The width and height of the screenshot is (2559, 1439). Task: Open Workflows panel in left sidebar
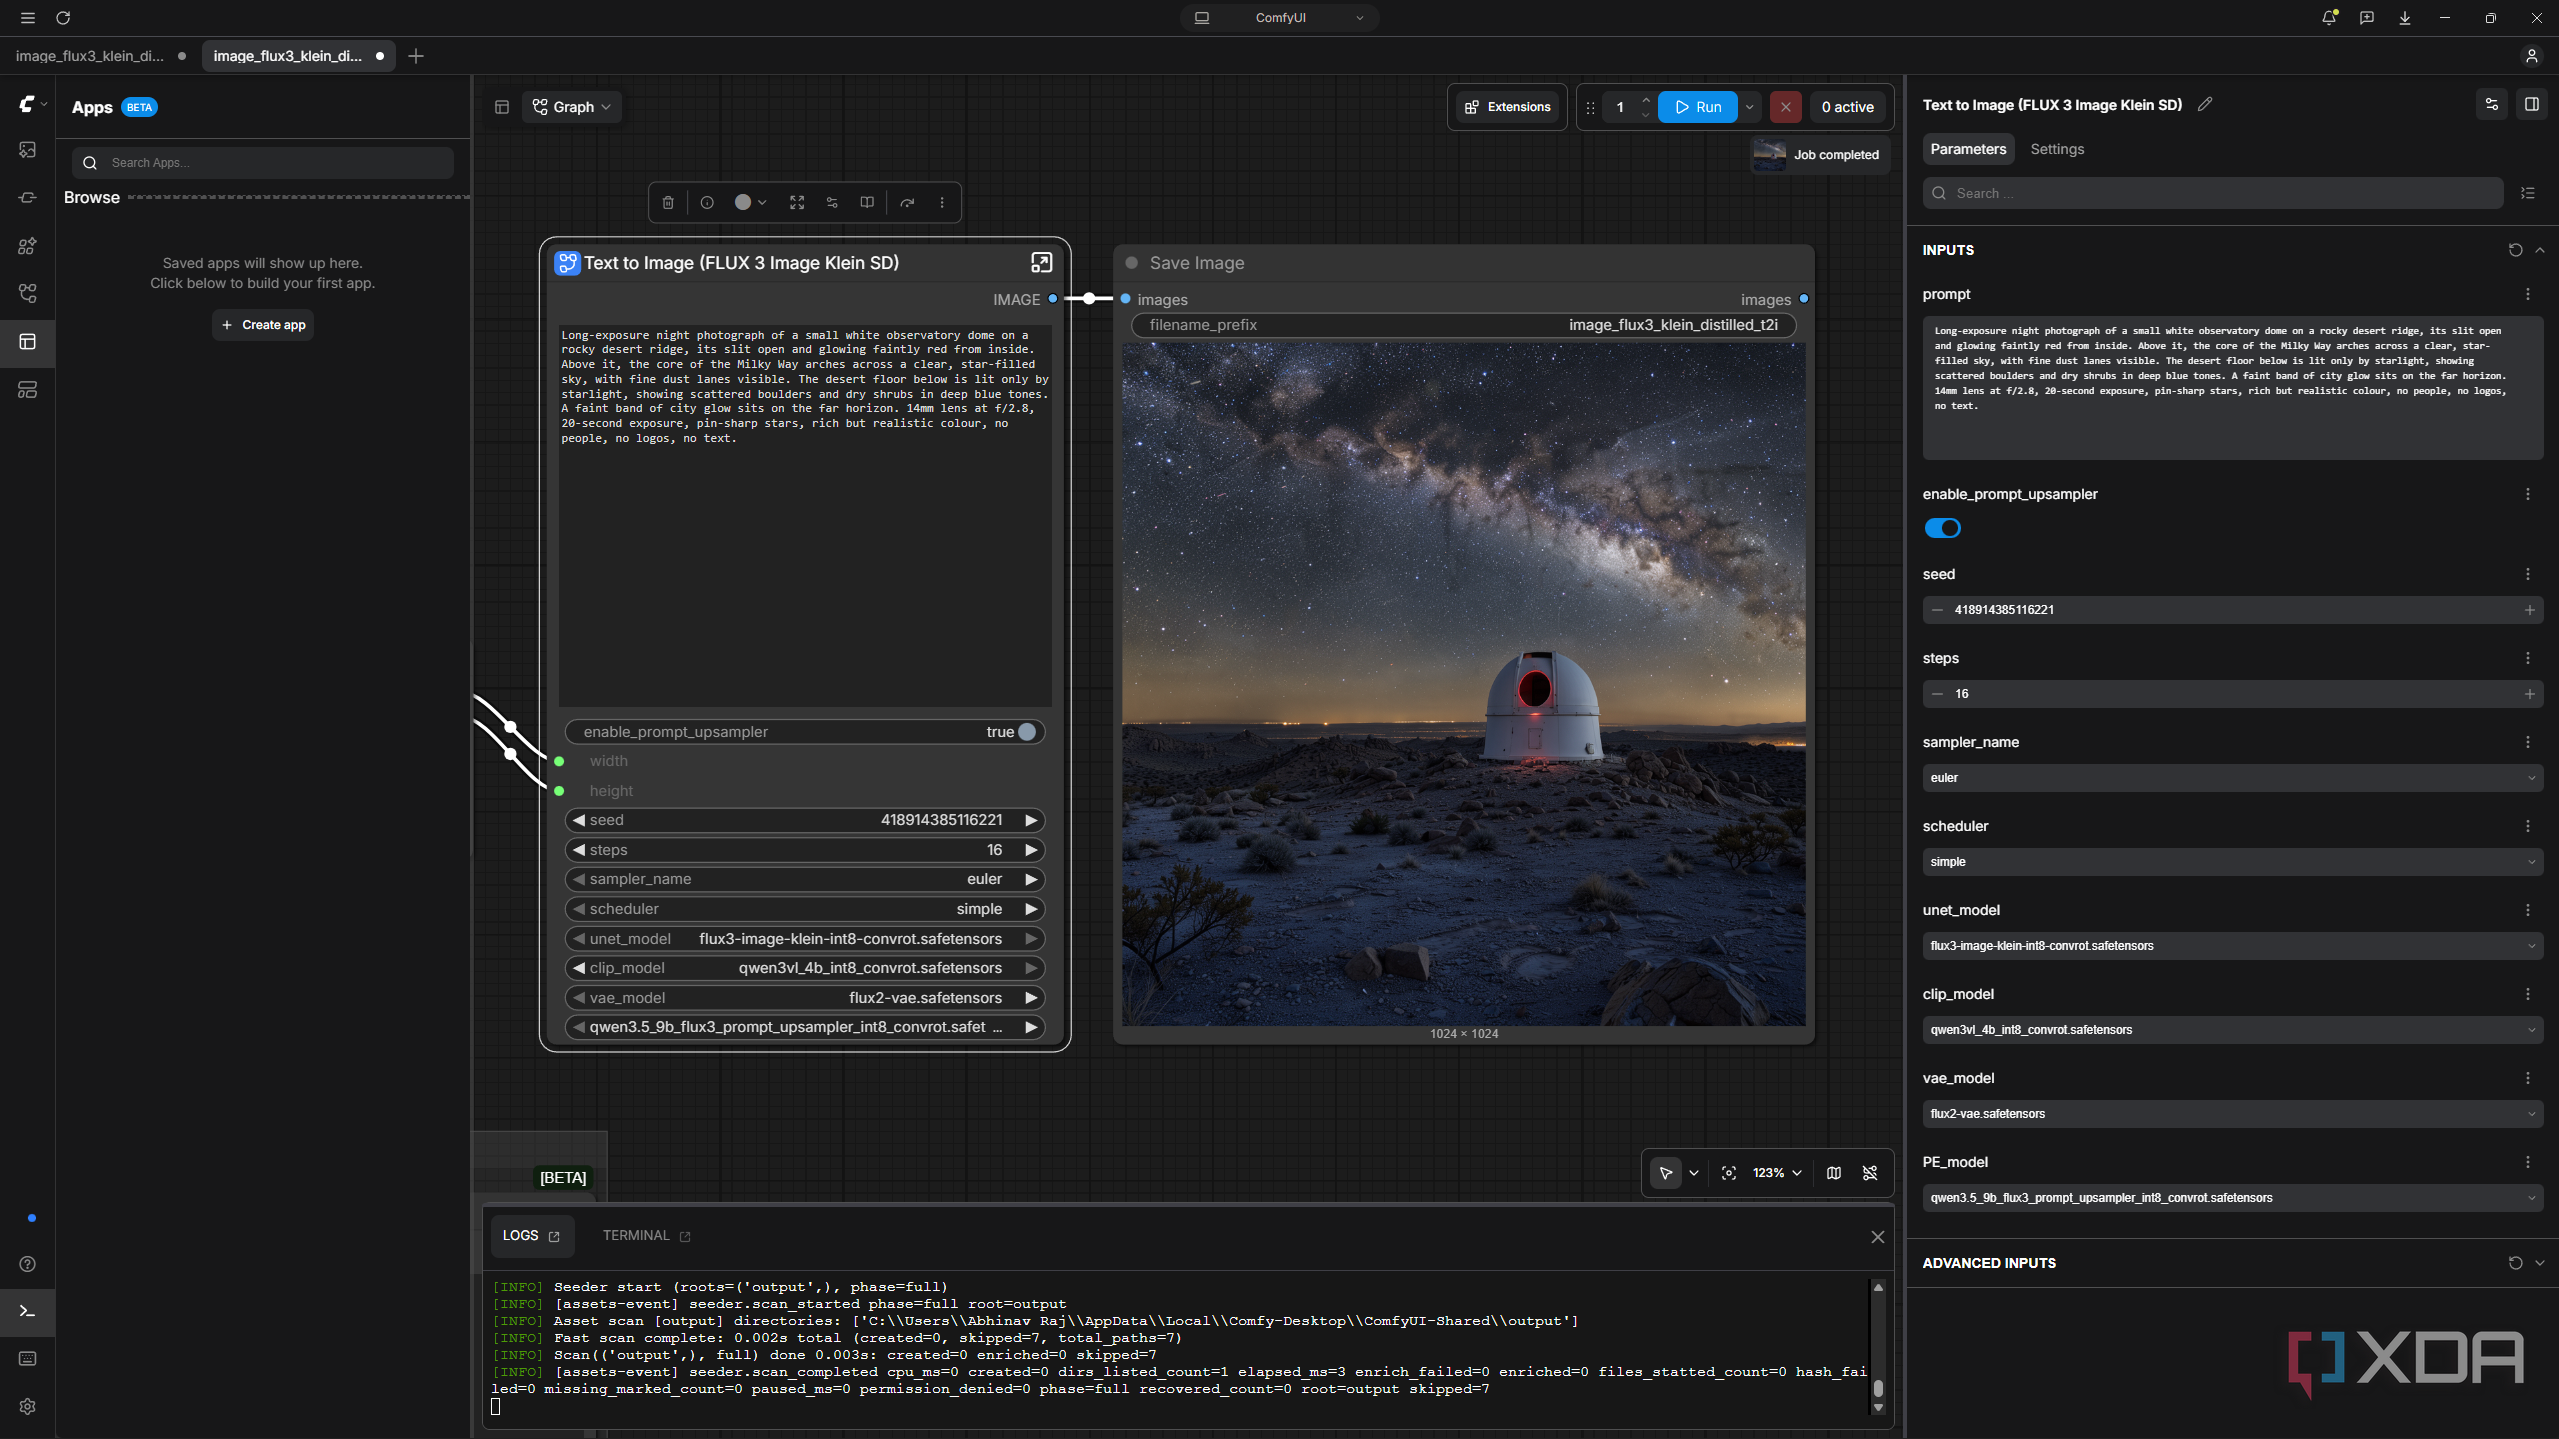[x=28, y=294]
